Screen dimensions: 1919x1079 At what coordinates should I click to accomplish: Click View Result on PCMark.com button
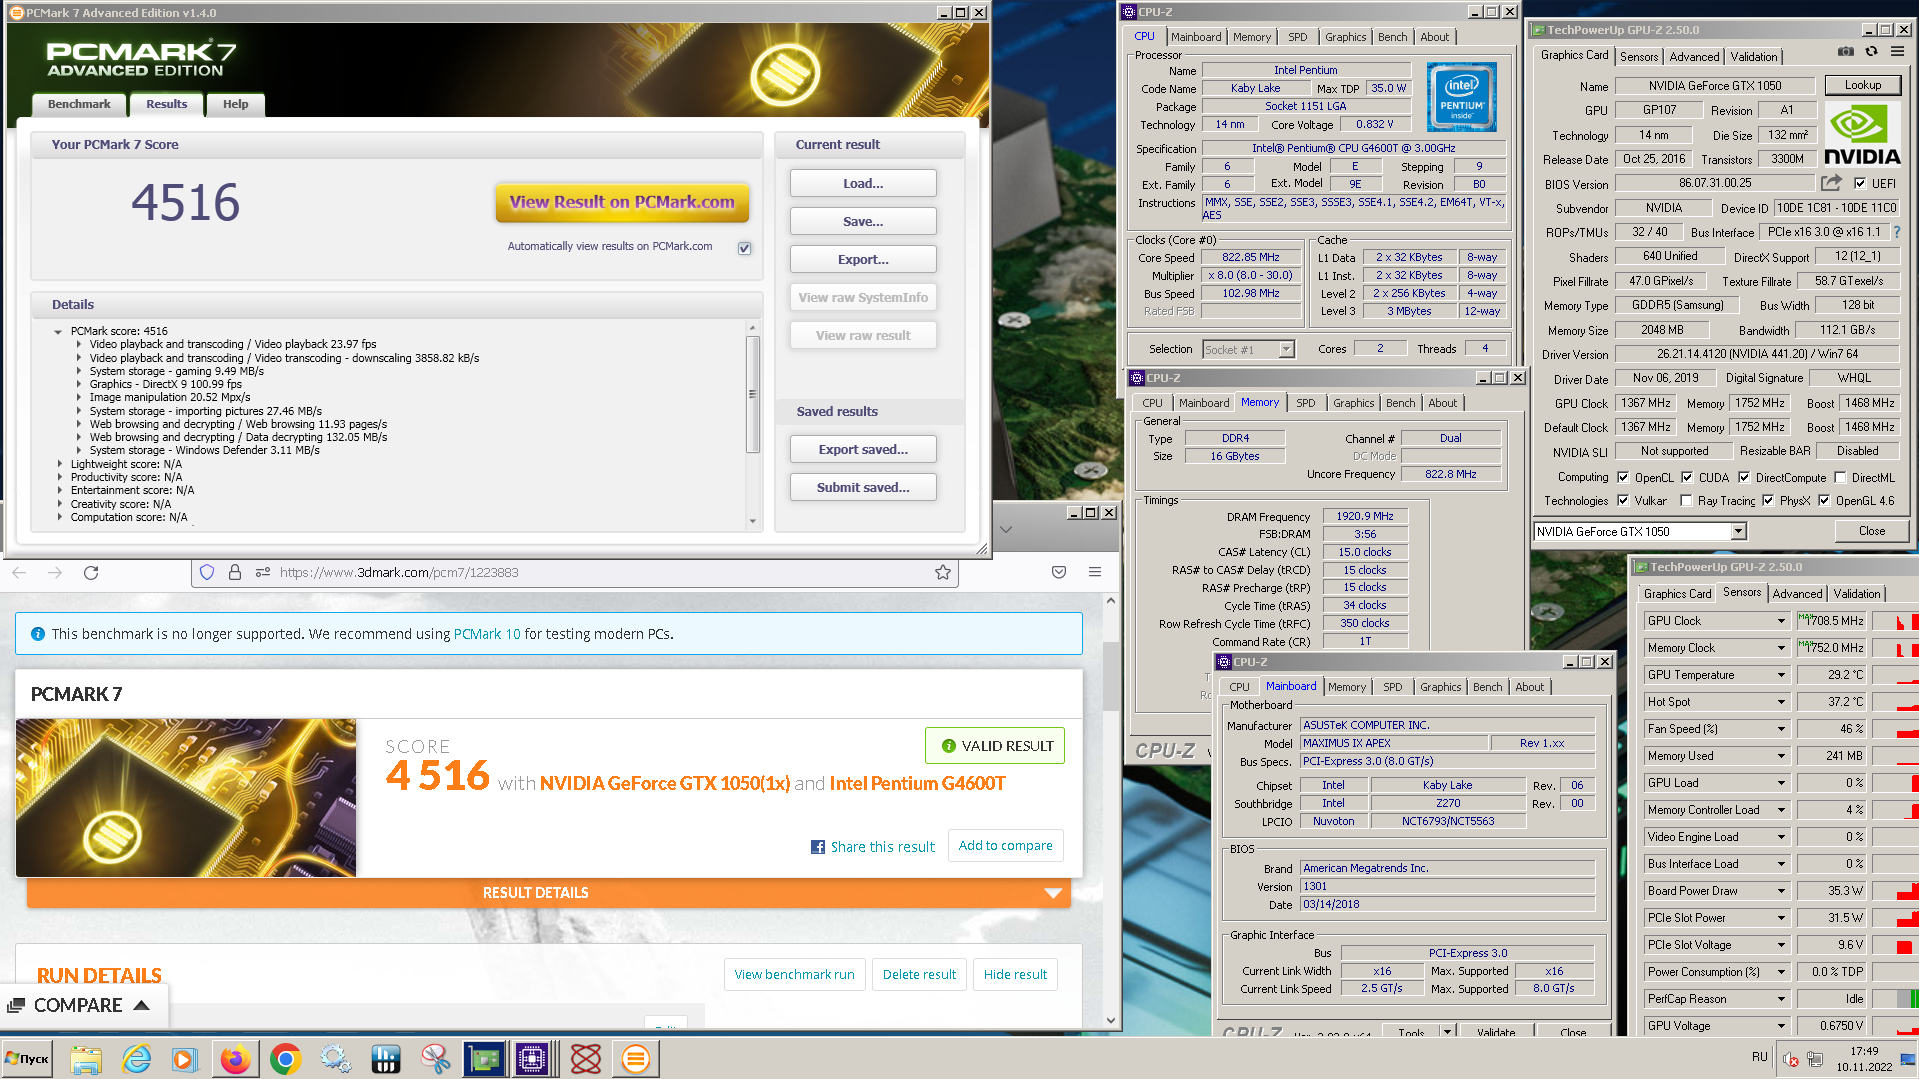coord(622,202)
